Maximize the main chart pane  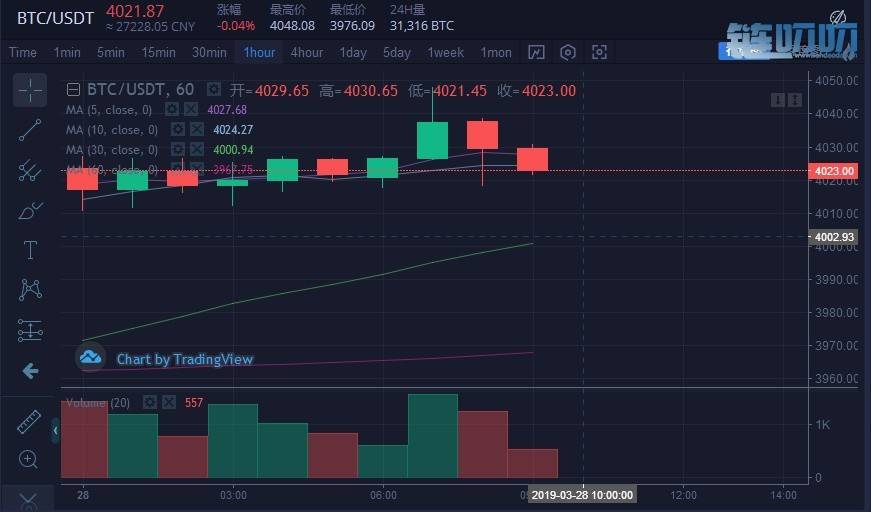click(x=795, y=100)
